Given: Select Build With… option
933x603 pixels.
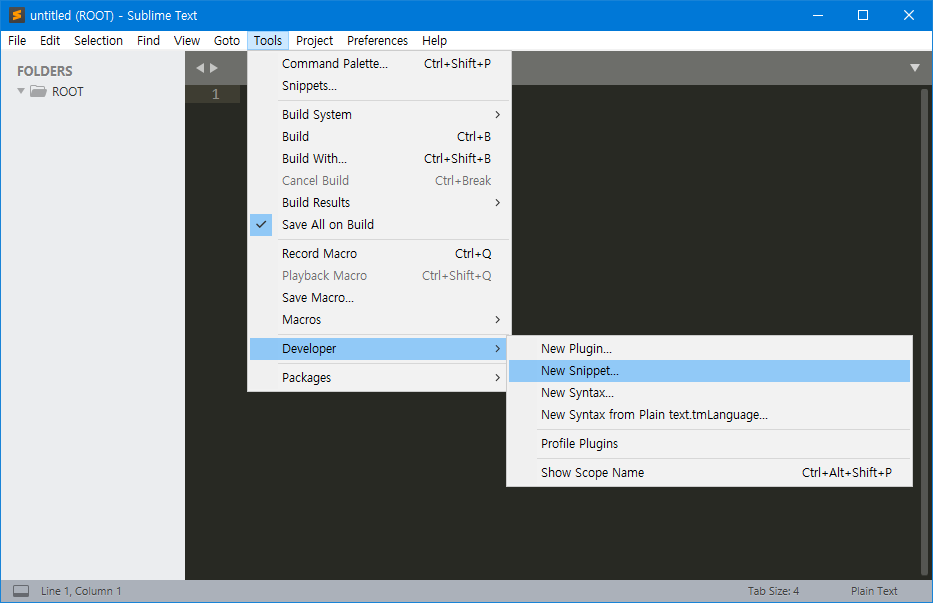Looking at the screenshot, I should tap(380, 158).
